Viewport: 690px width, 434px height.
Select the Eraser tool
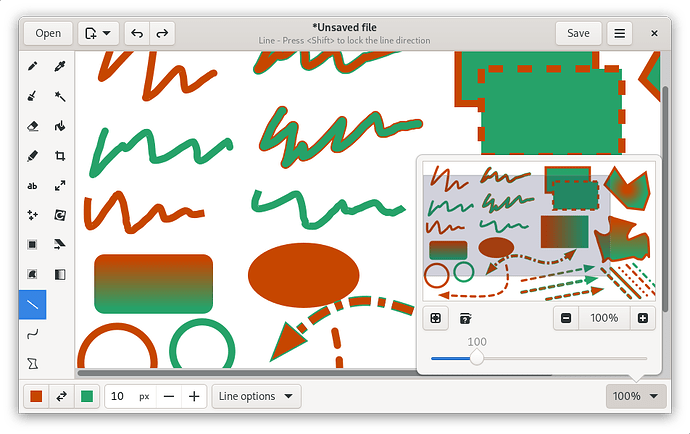coord(33,126)
